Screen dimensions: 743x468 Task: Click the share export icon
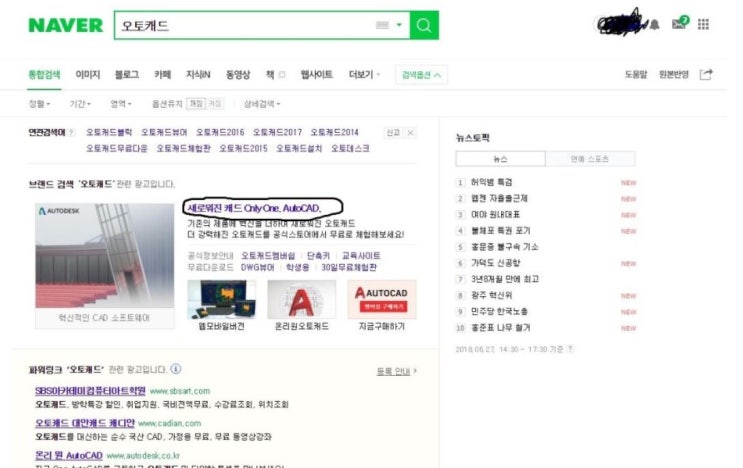(x=706, y=74)
